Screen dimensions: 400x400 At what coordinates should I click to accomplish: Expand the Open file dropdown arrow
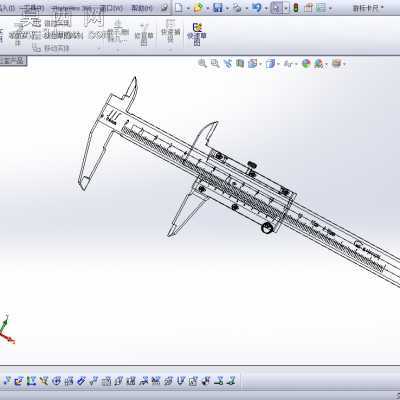(207, 8)
